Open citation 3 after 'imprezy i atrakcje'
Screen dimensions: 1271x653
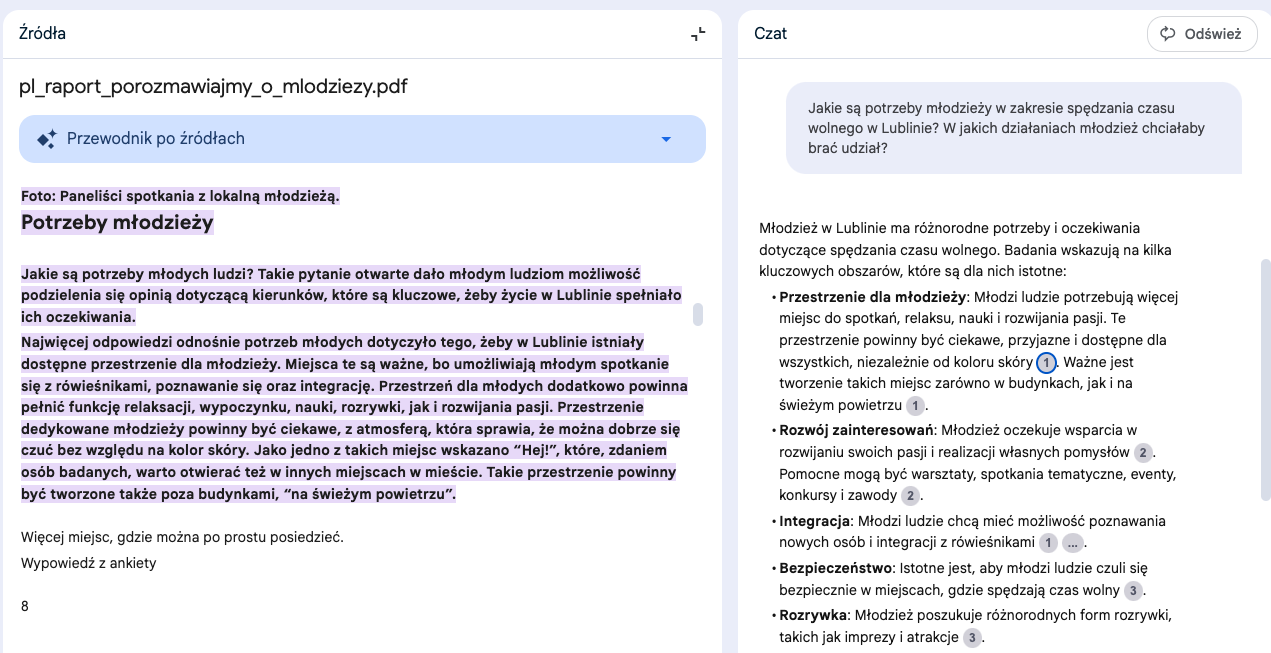tap(972, 637)
